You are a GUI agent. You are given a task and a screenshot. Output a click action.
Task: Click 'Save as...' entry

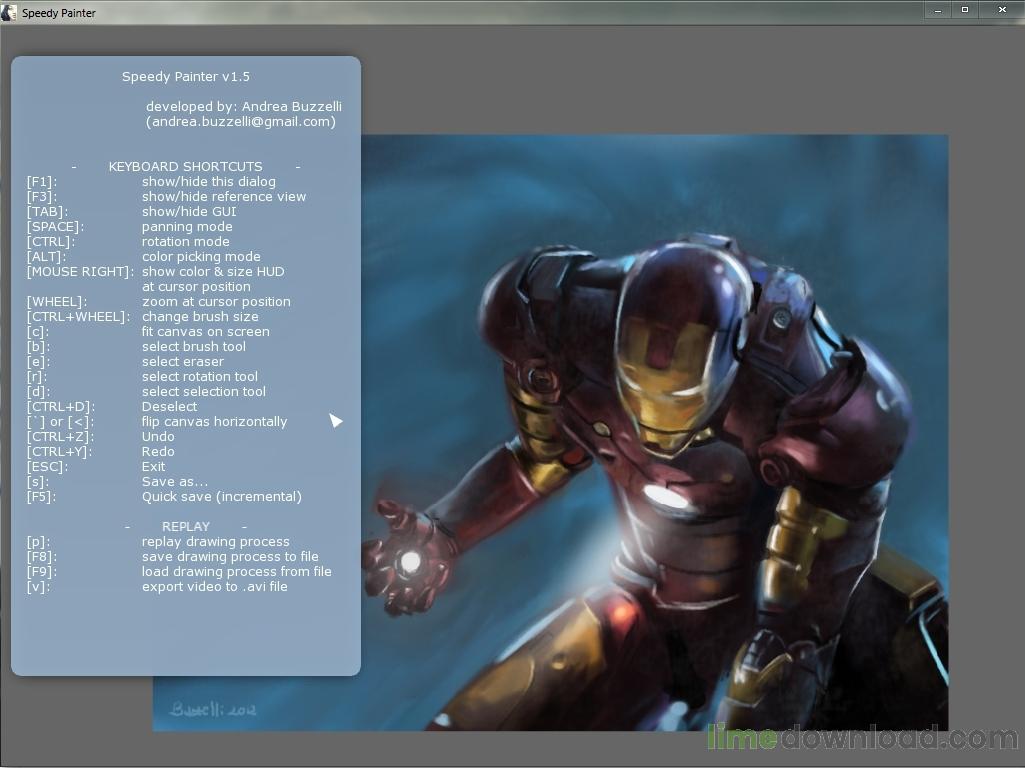pos(175,482)
